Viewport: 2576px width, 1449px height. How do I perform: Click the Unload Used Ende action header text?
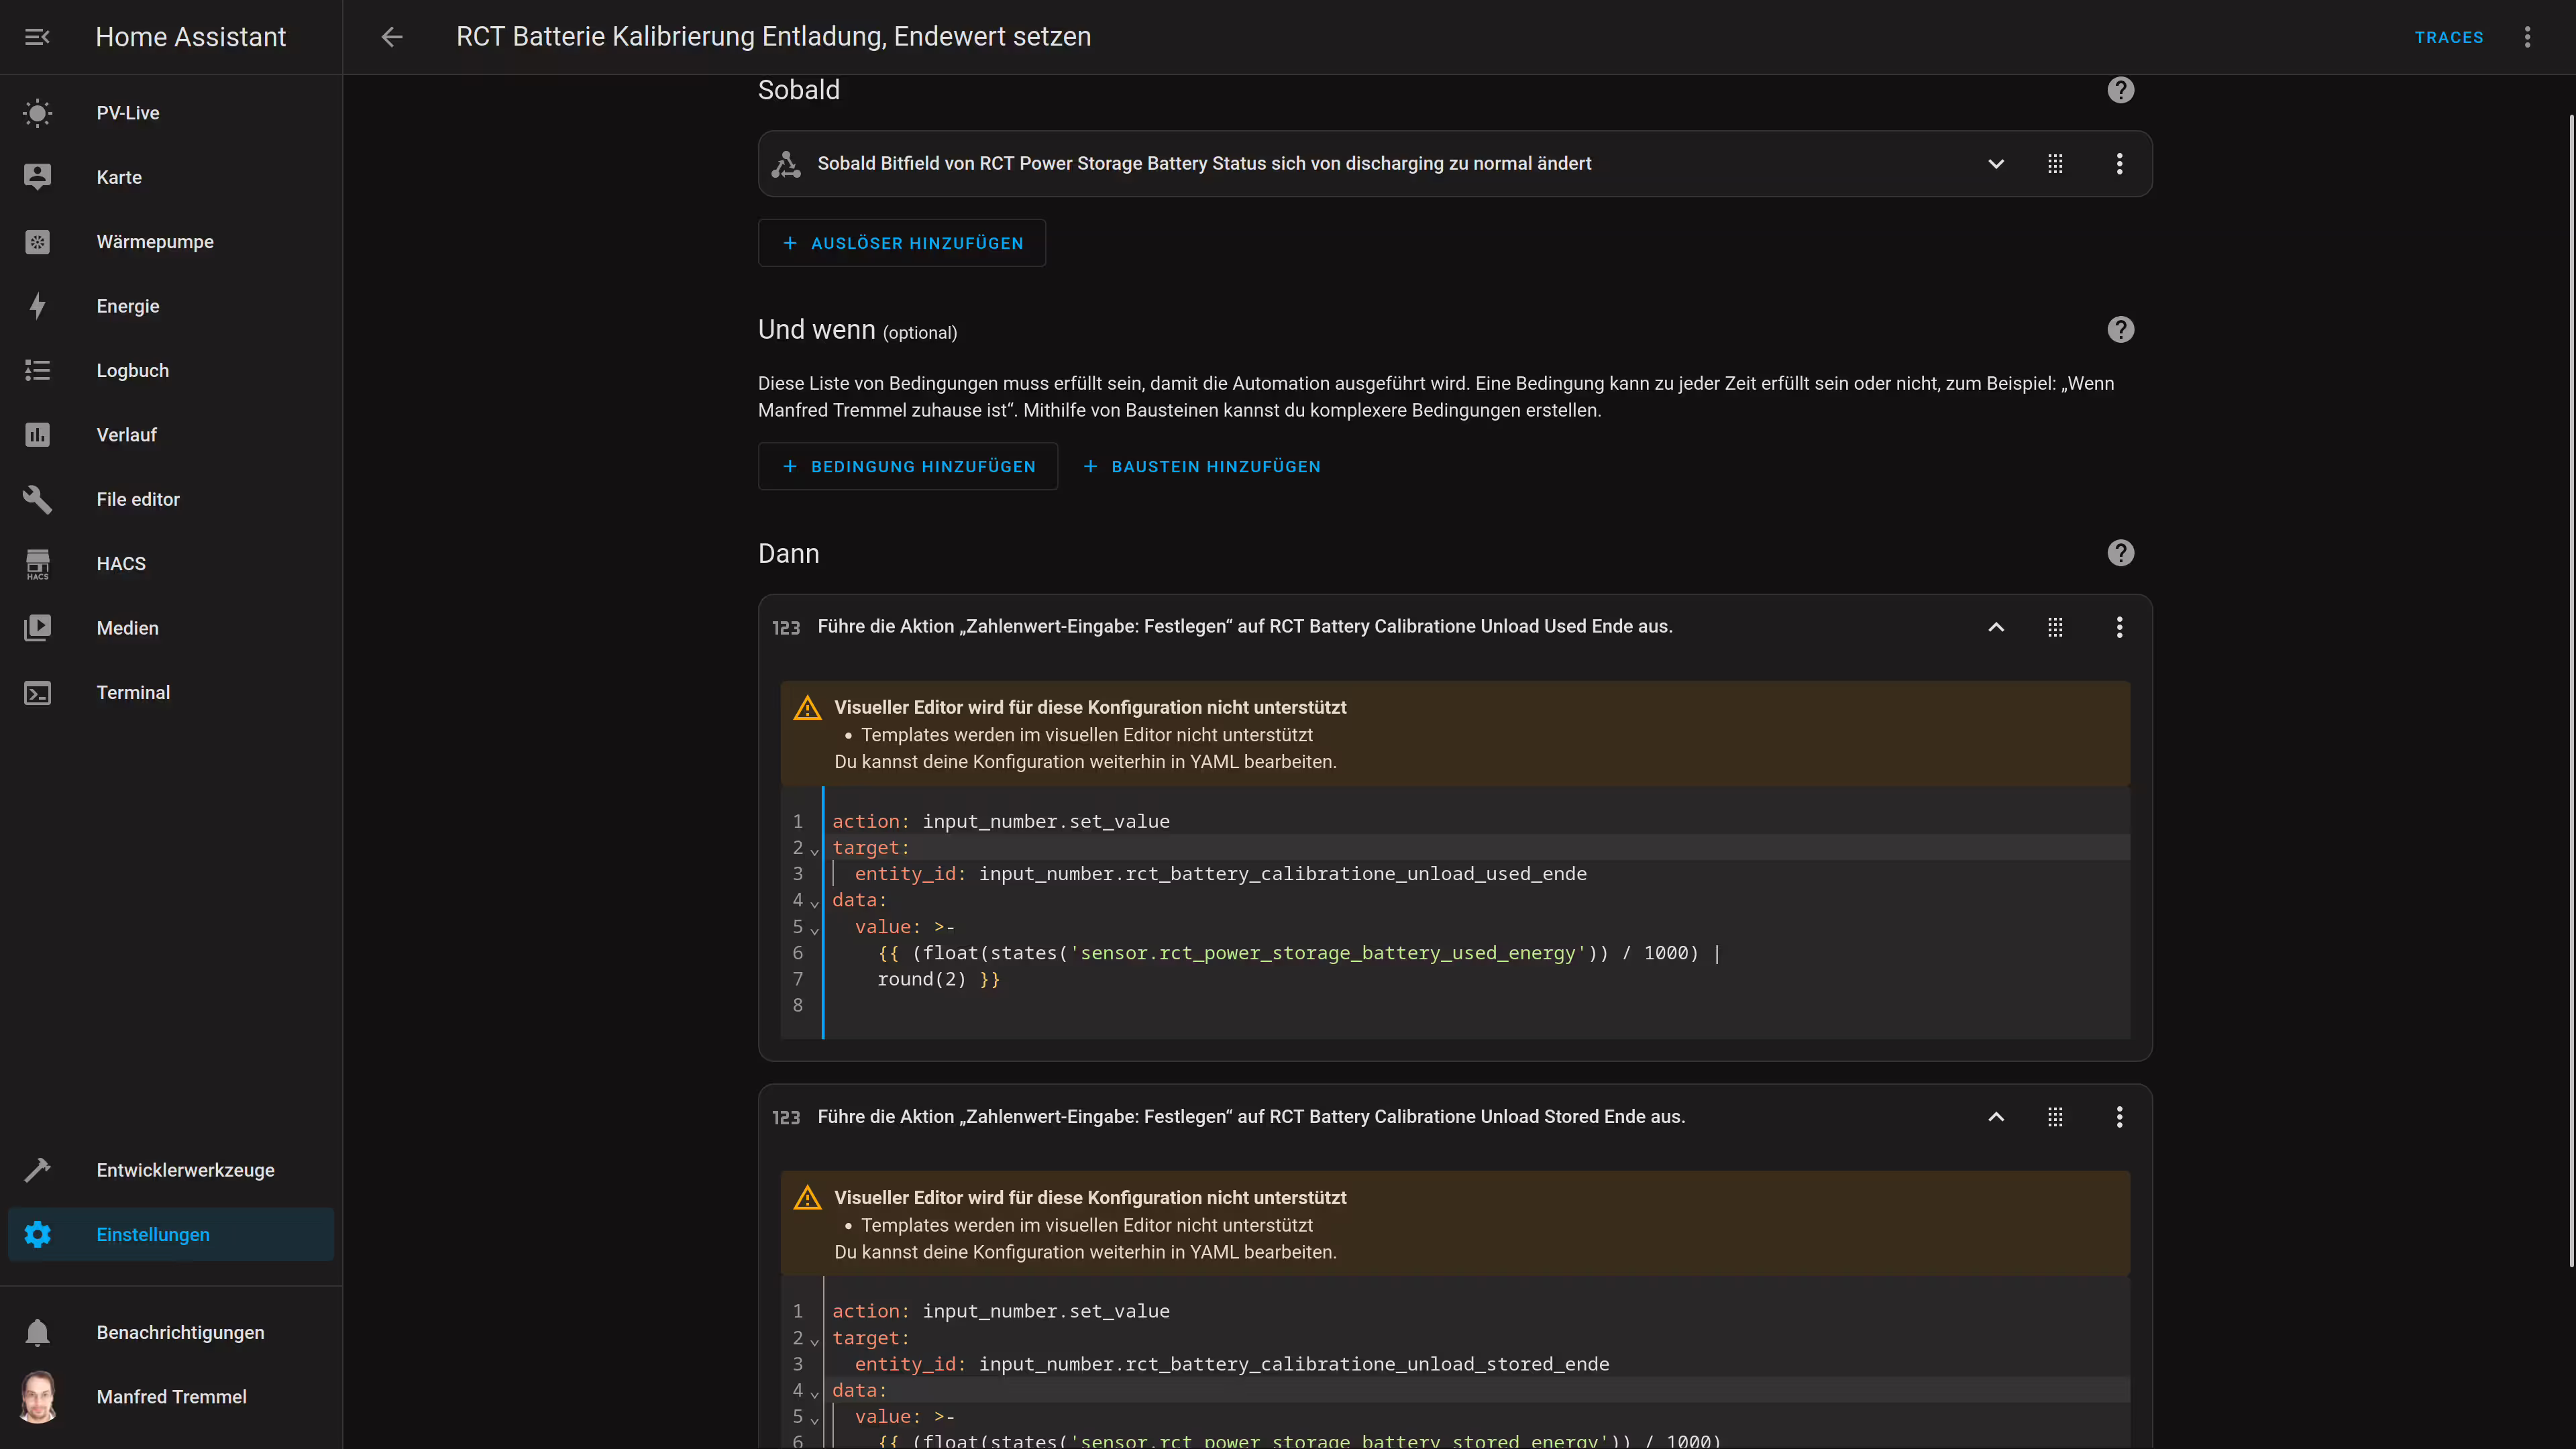1245,627
